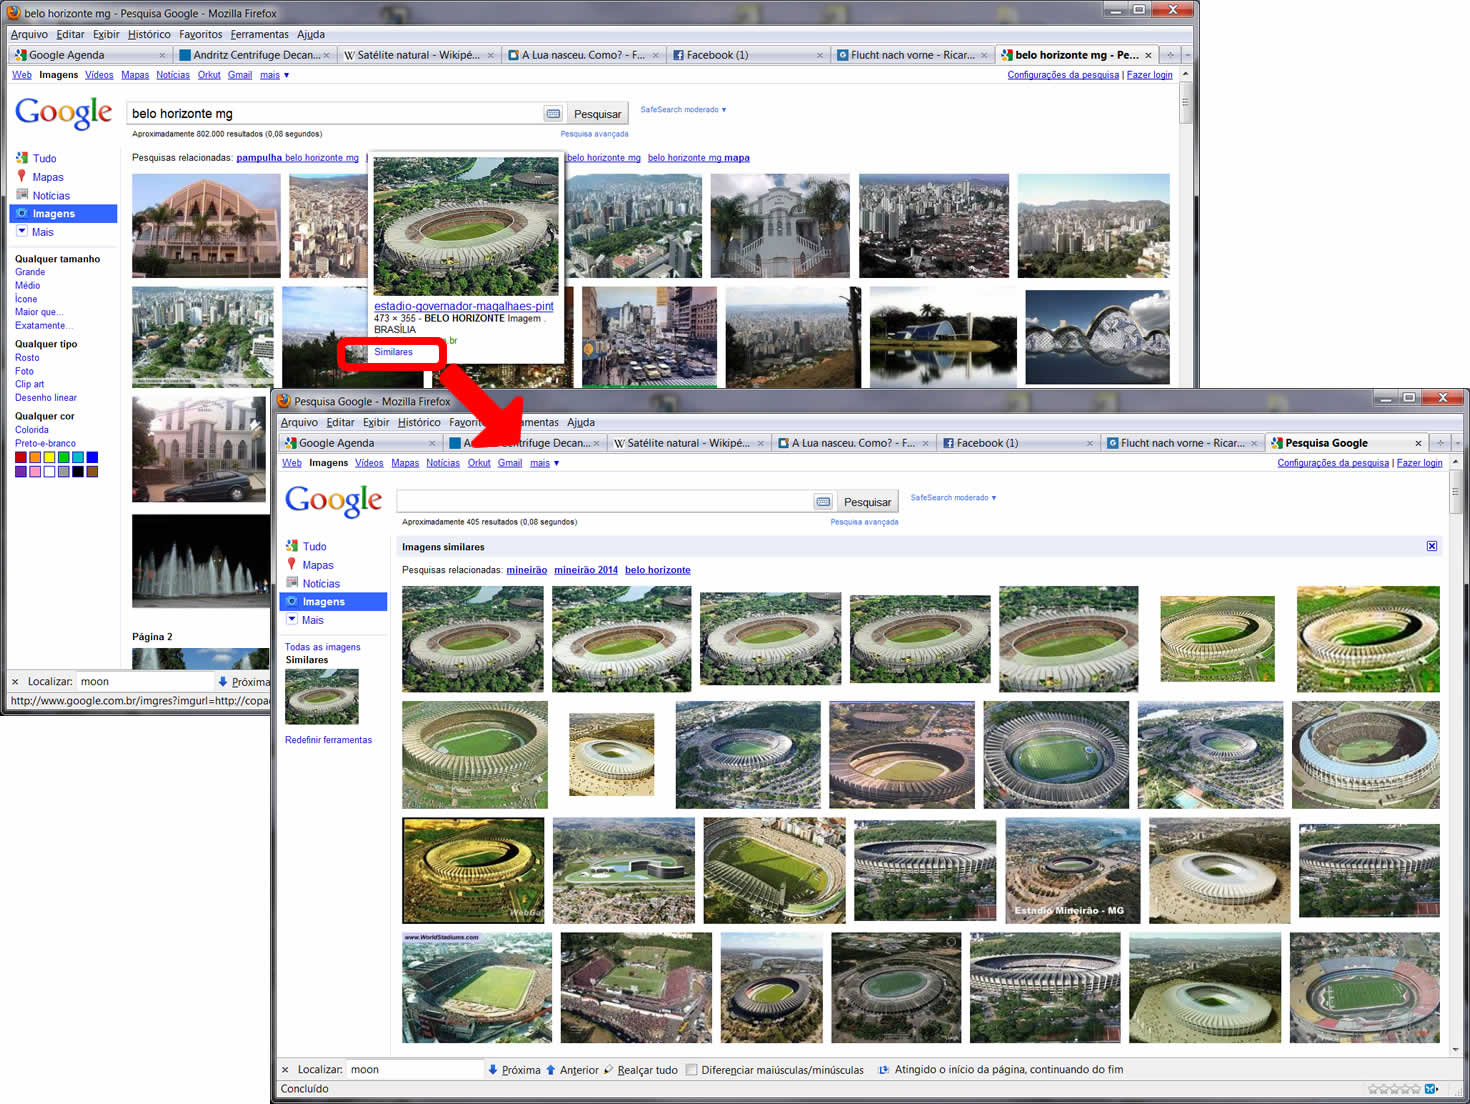The image size is (1470, 1104).
Task: Expand mais dropdown in front window's top links
Action: tap(544, 463)
